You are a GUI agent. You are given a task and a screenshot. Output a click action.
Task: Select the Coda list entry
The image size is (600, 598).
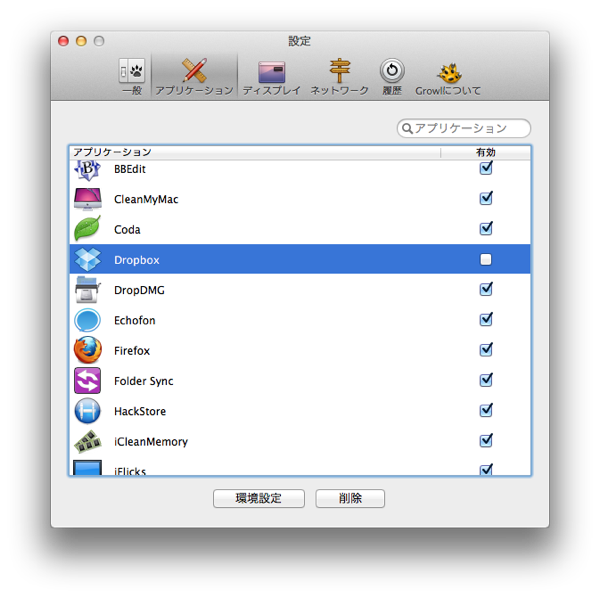(127, 230)
